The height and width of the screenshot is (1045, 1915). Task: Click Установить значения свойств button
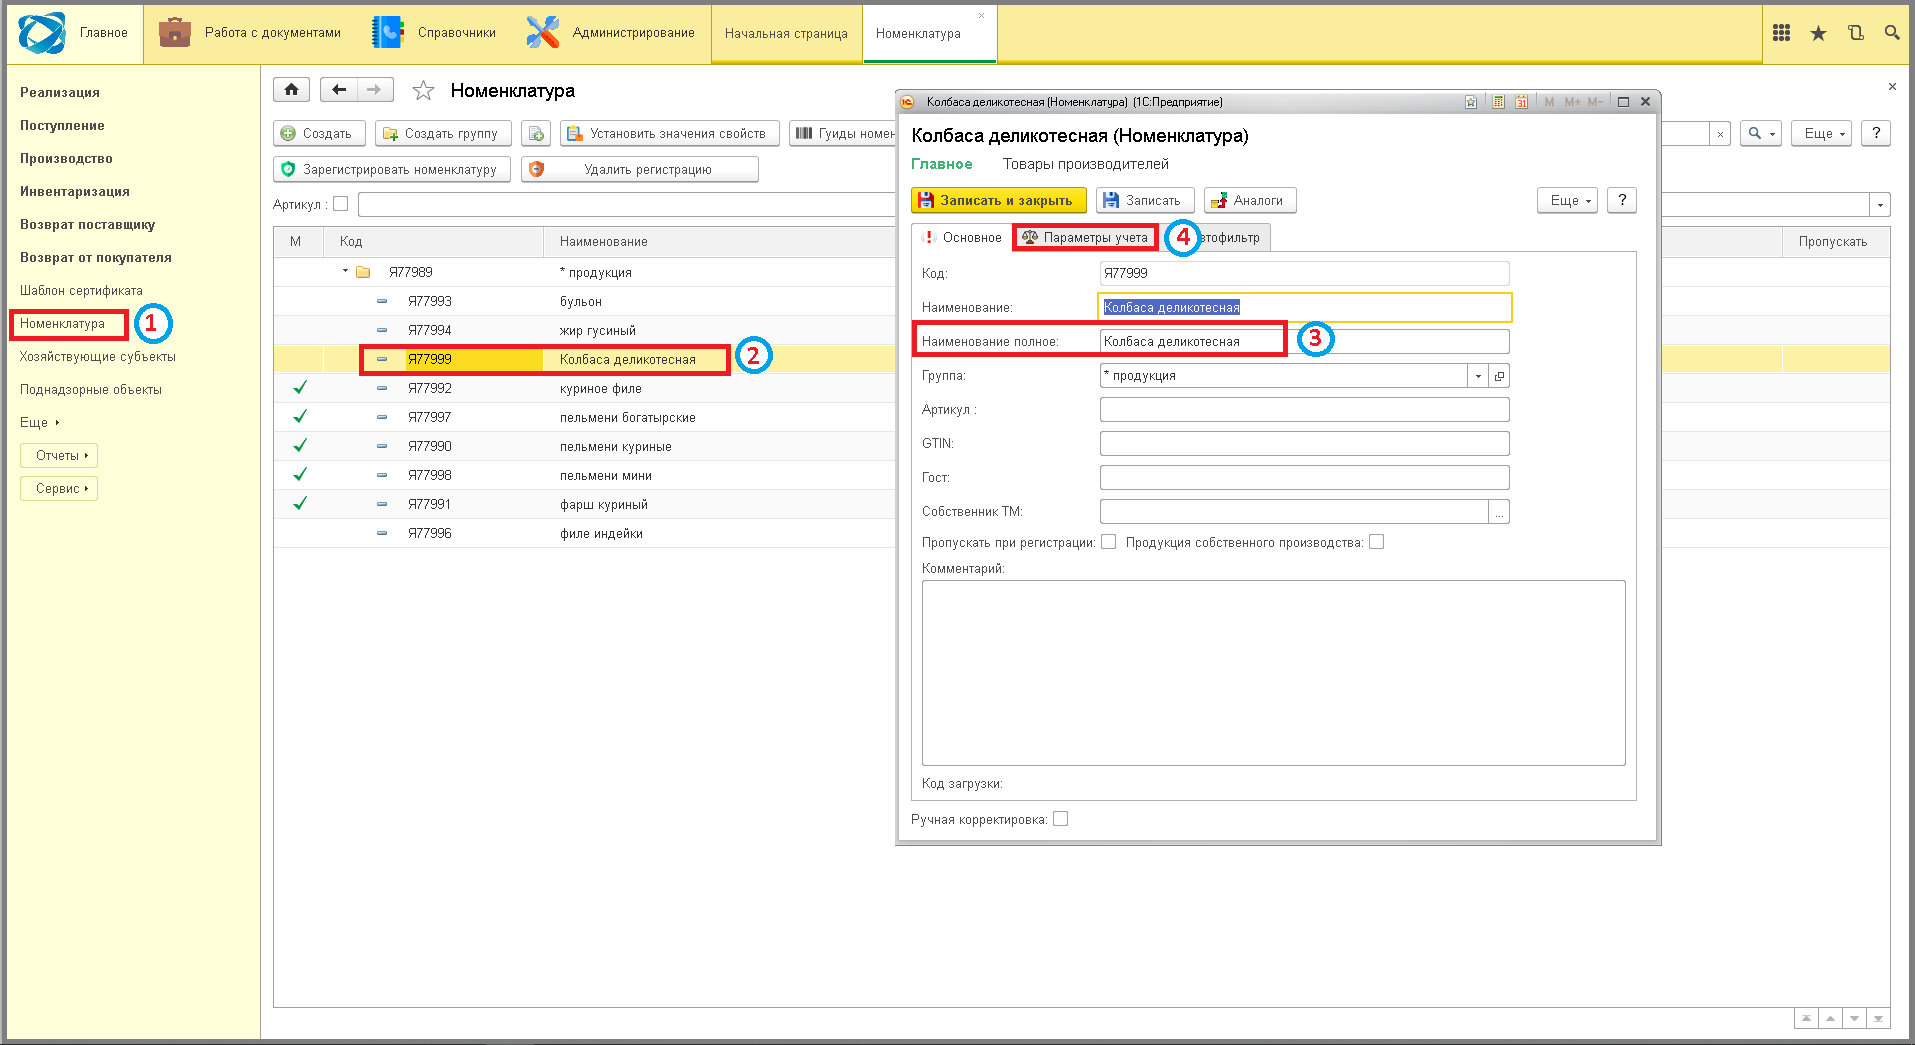(x=669, y=133)
